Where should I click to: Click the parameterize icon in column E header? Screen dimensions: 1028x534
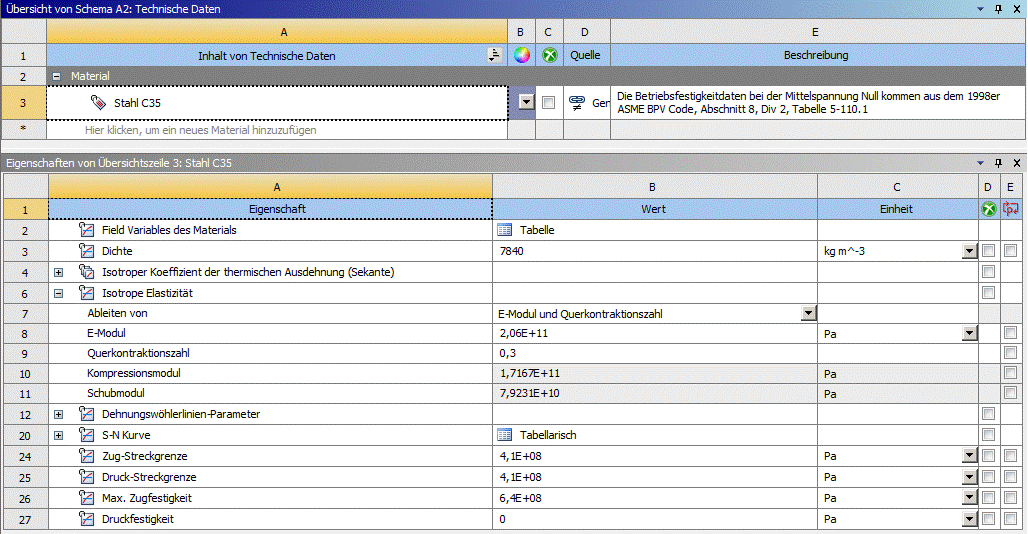pyautogui.click(x=1011, y=210)
